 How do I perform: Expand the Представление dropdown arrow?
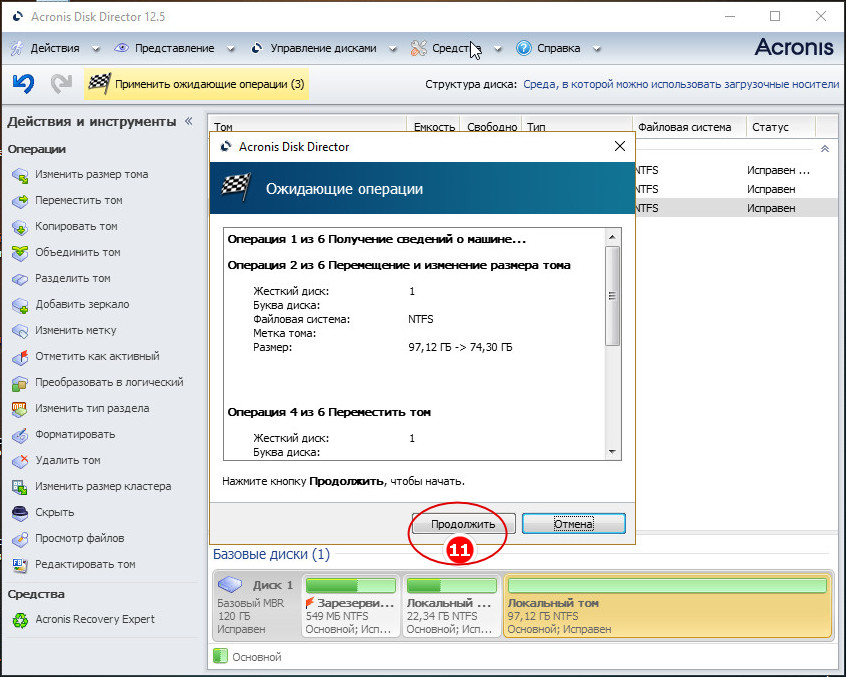point(231,49)
